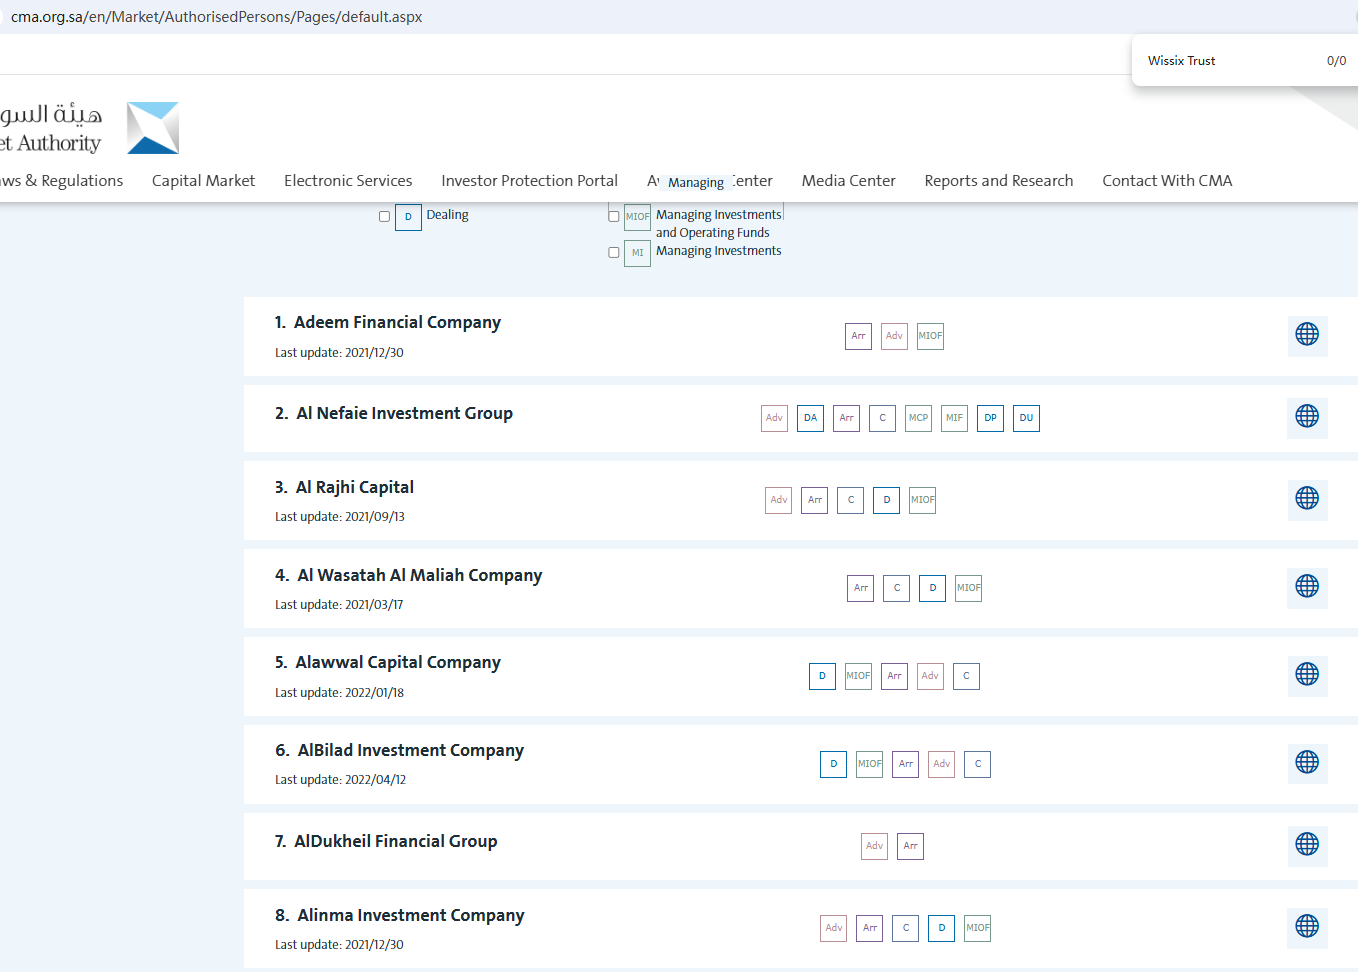Open the Media Center menu item
Image resolution: width=1358 pixels, height=972 pixels.
coord(848,181)
